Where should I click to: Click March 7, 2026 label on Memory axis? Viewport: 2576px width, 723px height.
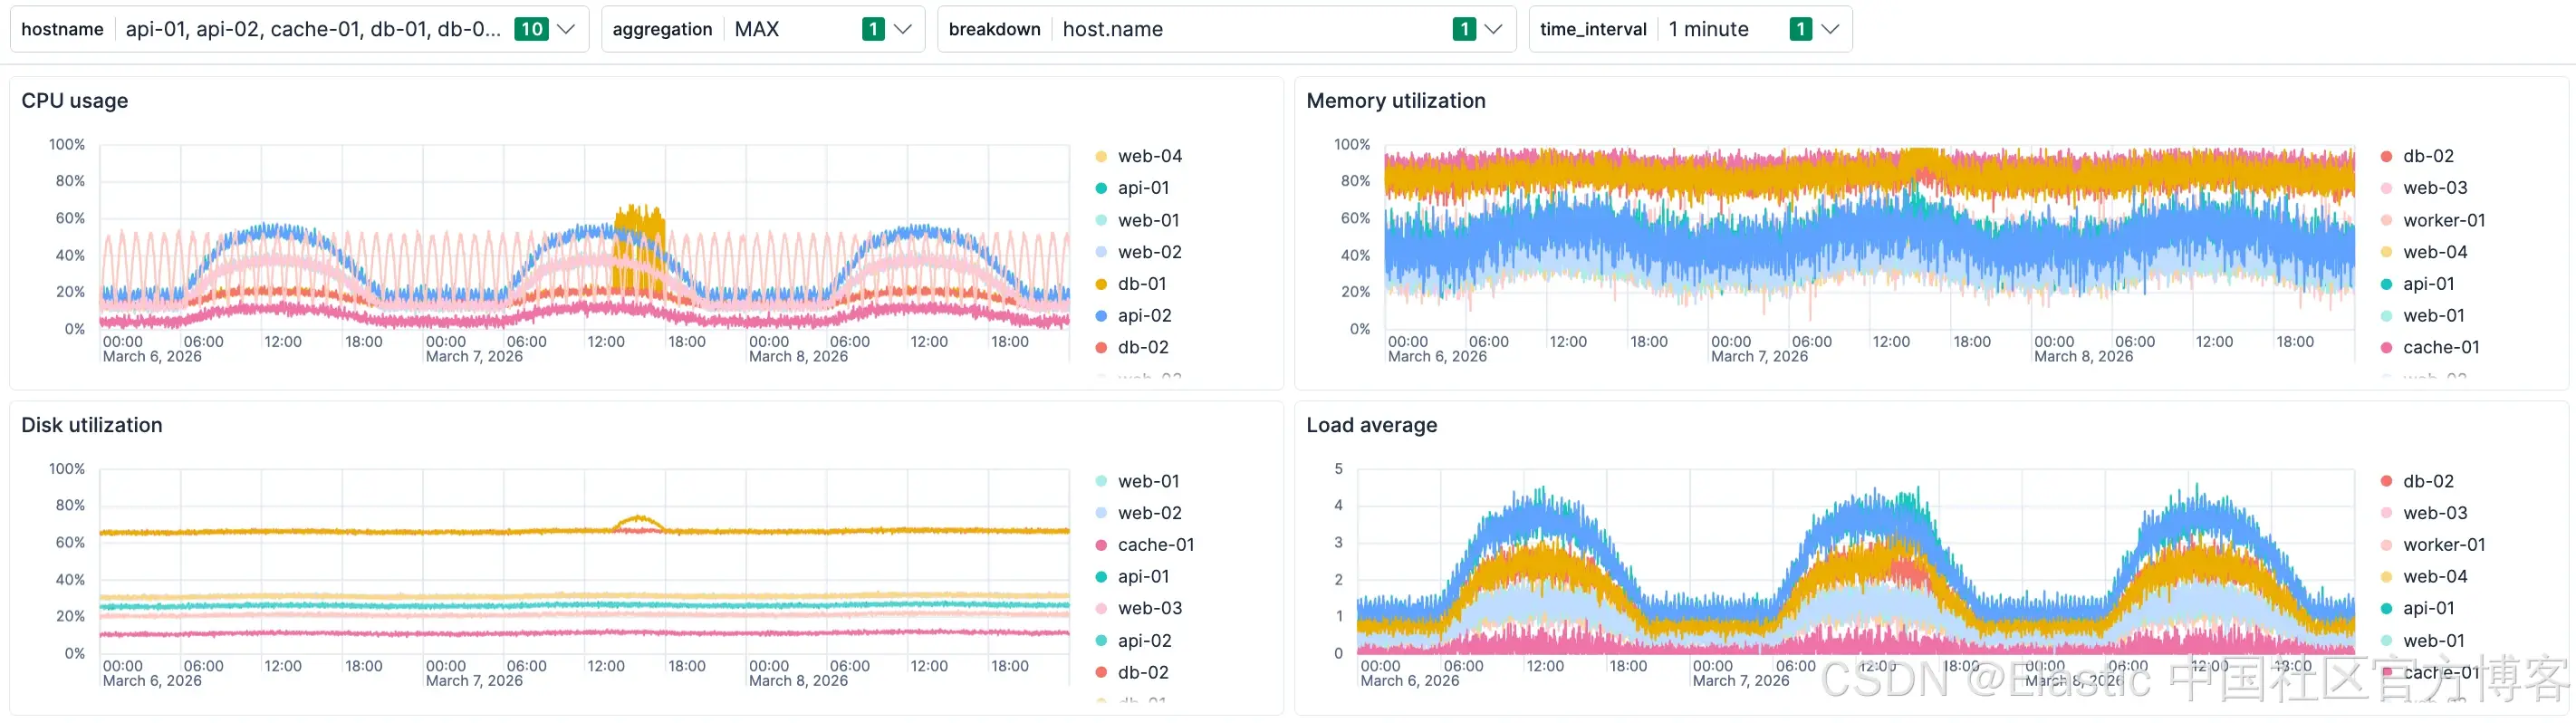pos(1759,357)
